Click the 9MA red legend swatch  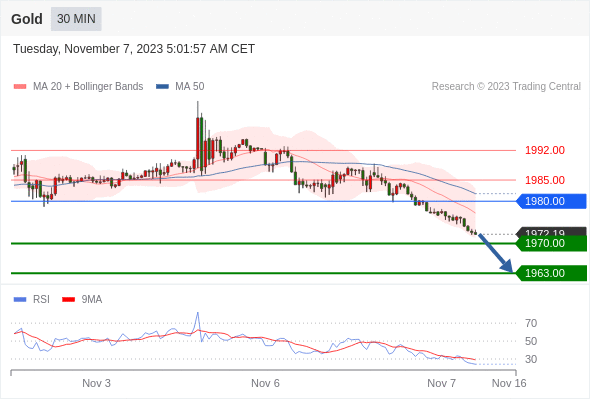pos(68,300)
